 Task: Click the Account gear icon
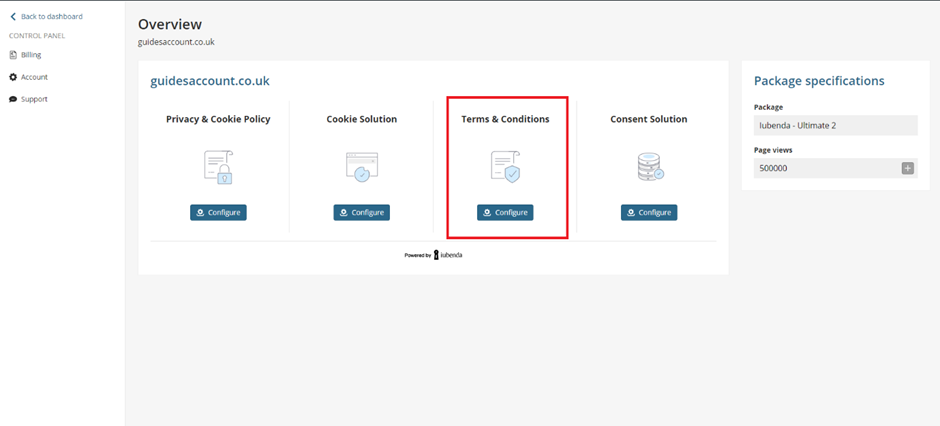coord(13,77)
